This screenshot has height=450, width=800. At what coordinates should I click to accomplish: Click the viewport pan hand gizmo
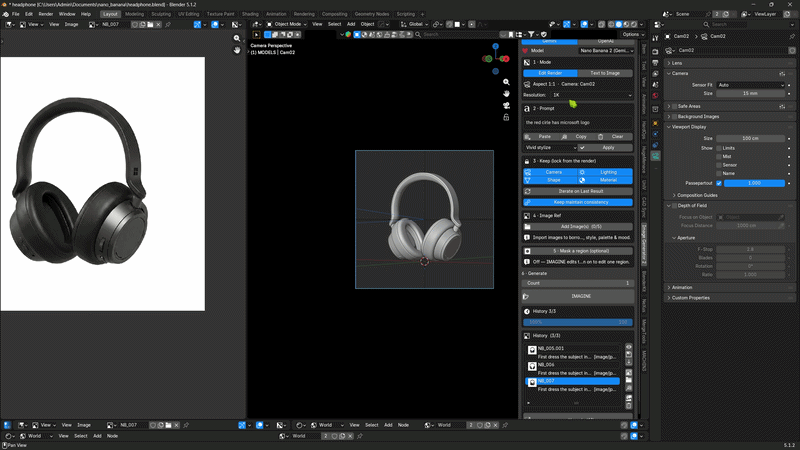pos(506,94)
